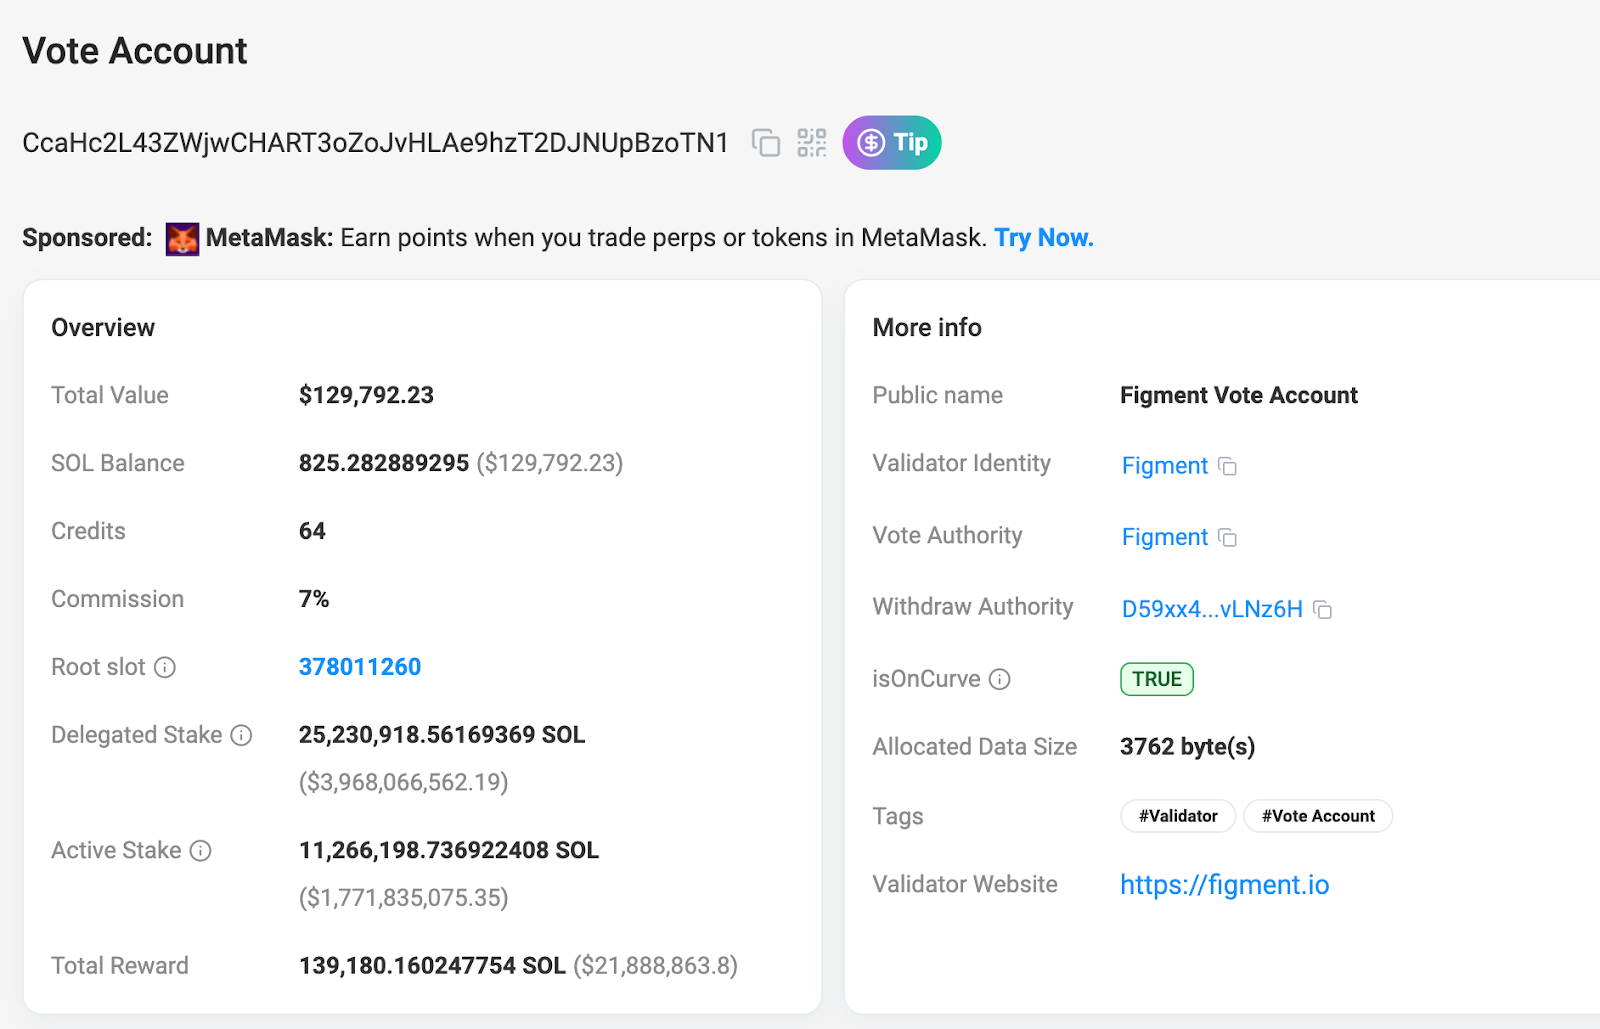
Task: Copy the vote account address
Action: coord(766,143)
